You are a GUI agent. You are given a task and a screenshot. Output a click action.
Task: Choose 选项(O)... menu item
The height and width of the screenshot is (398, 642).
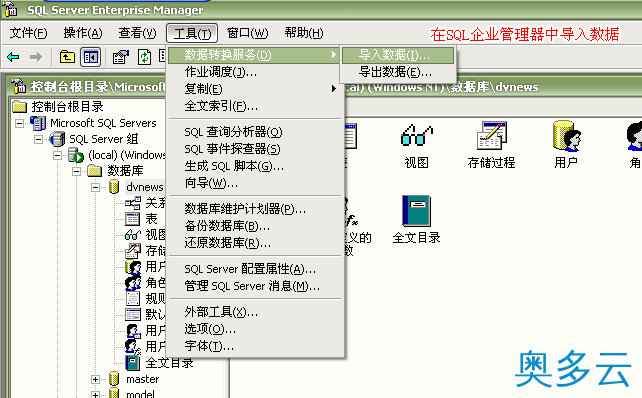pyautogui.click(x=255, y=329)
